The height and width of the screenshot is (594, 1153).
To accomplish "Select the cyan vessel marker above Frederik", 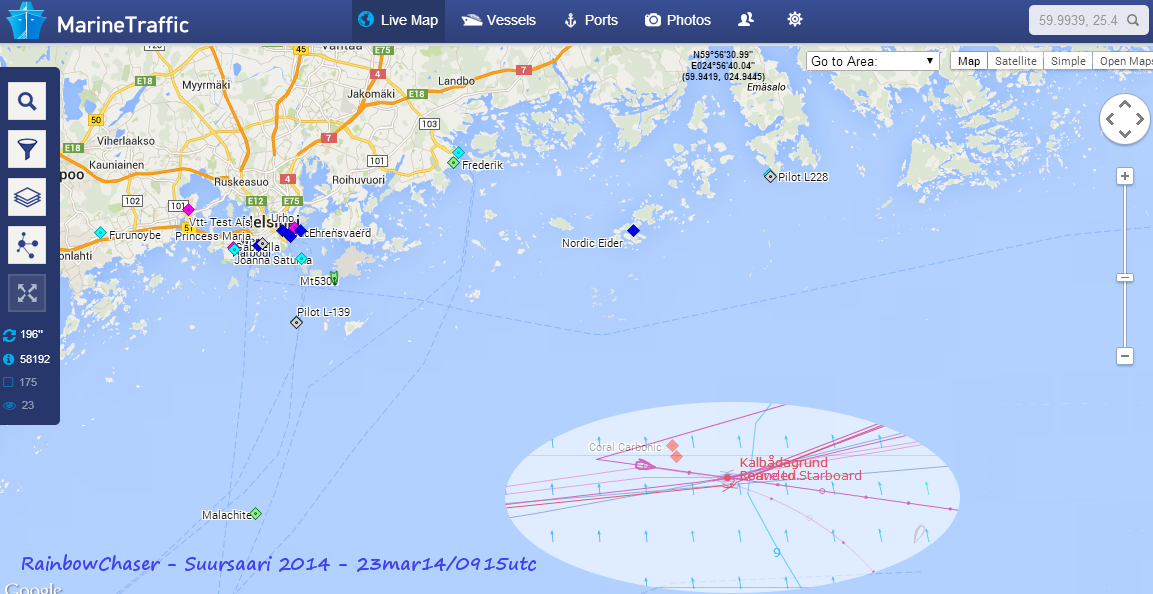I will (458, 152).
